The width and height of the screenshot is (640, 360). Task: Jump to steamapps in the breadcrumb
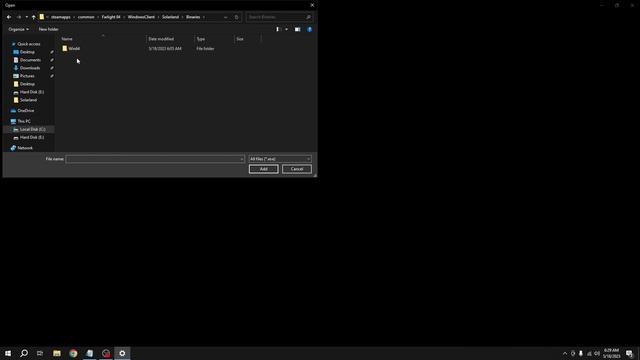pos(60,17)
